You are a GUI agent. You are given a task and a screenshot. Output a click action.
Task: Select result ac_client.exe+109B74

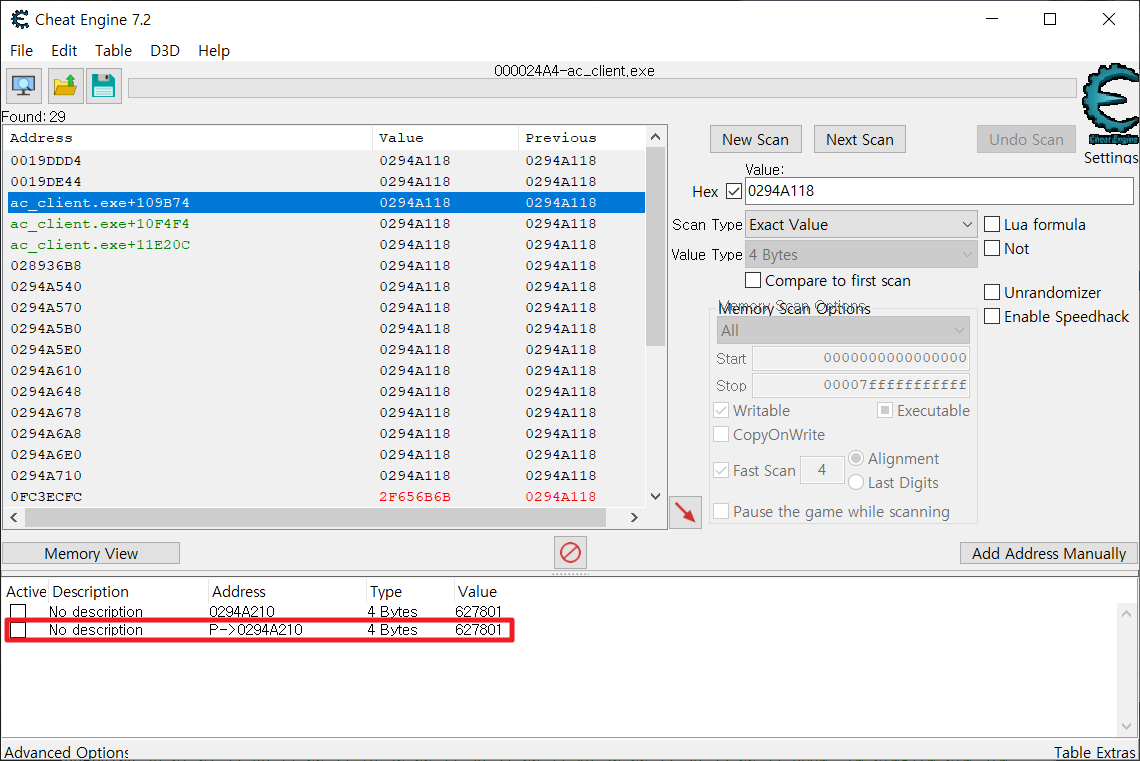326,202
